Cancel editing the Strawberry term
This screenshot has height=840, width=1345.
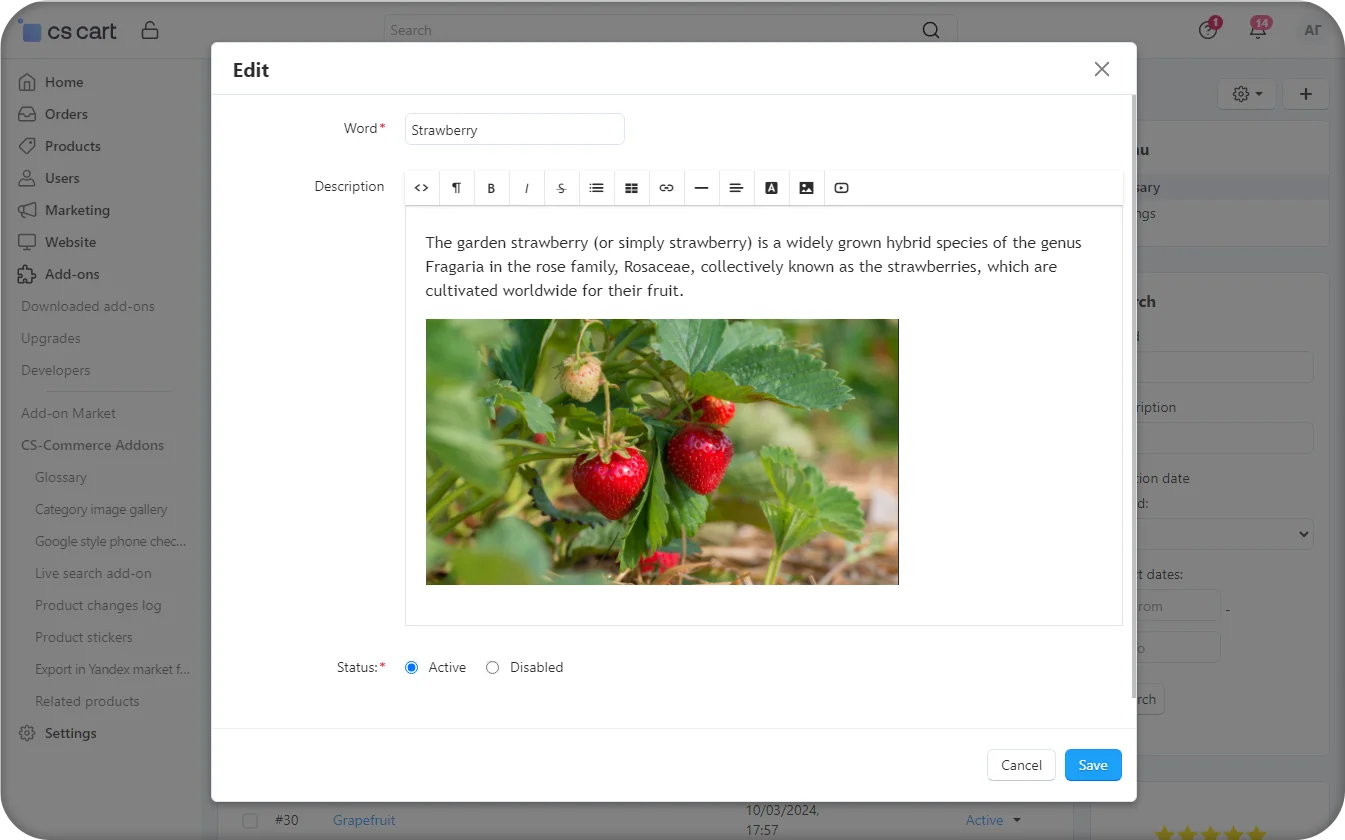(1021, 765)
